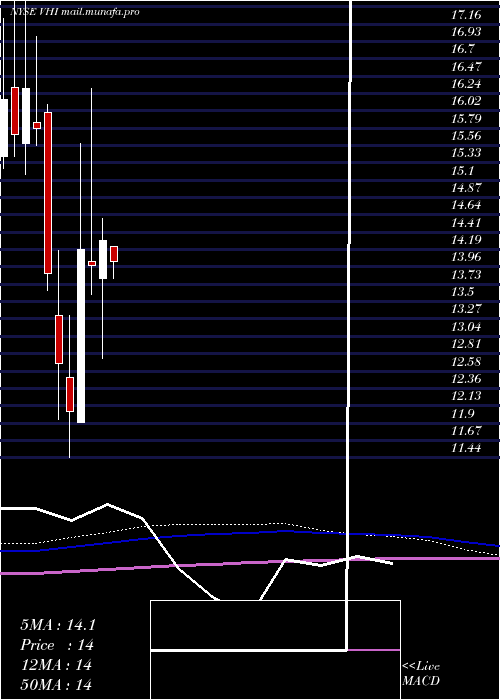Select the small red candle near 15.79
The image size is (500, 700).
[37, 125]
